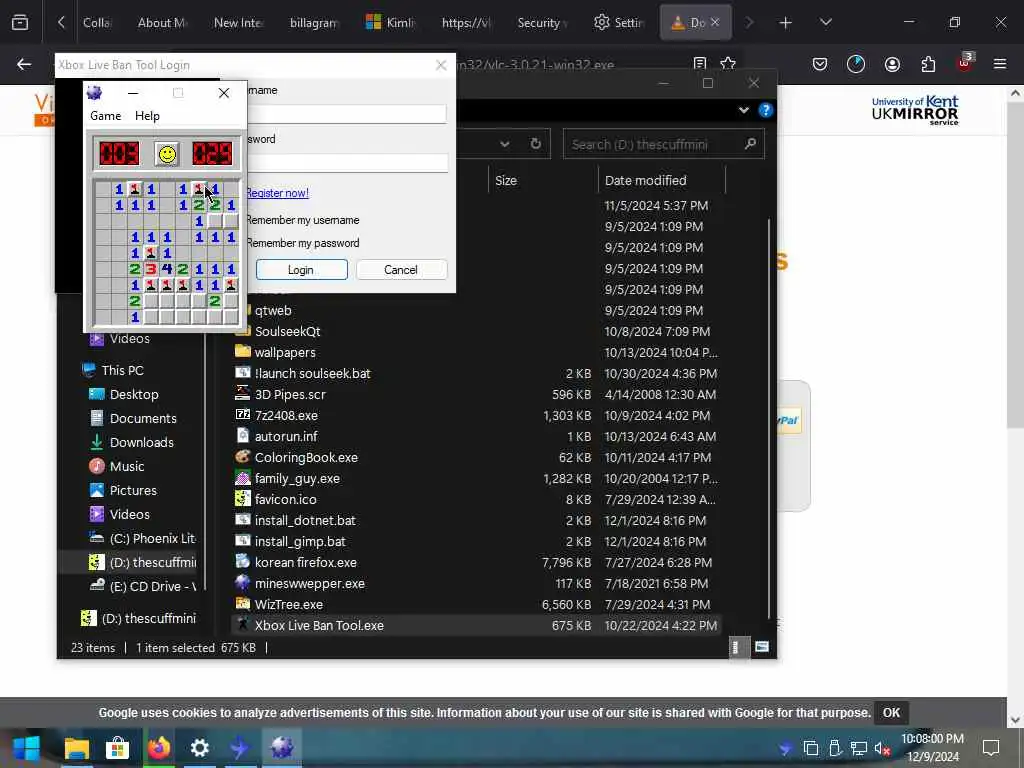Click the Explorer file list scrollbar
This screenshot has width=1024, height=768.
(x=768, y=418)
